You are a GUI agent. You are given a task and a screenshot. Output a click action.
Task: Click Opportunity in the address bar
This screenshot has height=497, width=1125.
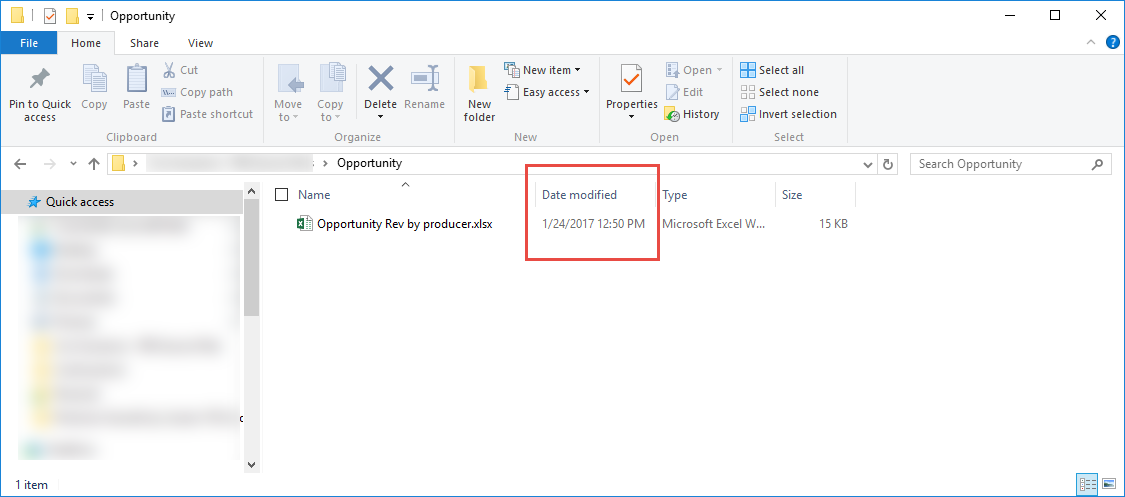369,163
